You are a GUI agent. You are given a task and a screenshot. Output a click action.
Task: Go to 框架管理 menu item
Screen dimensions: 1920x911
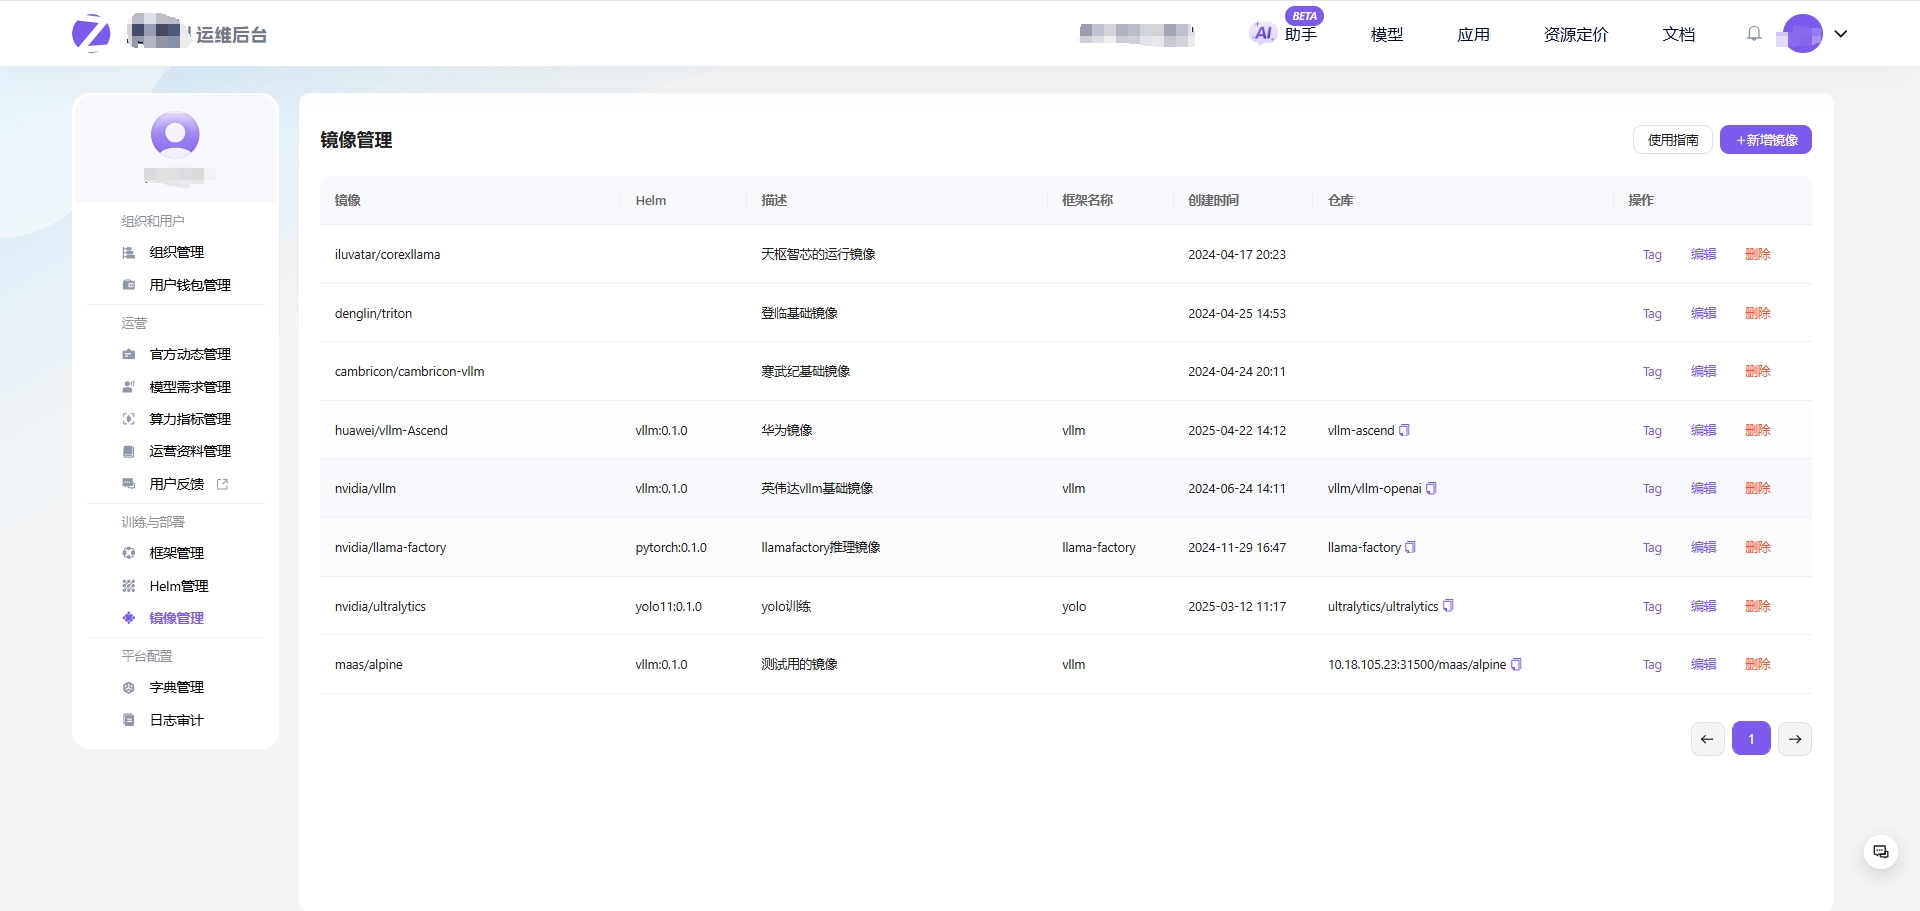tap(176, 553)
